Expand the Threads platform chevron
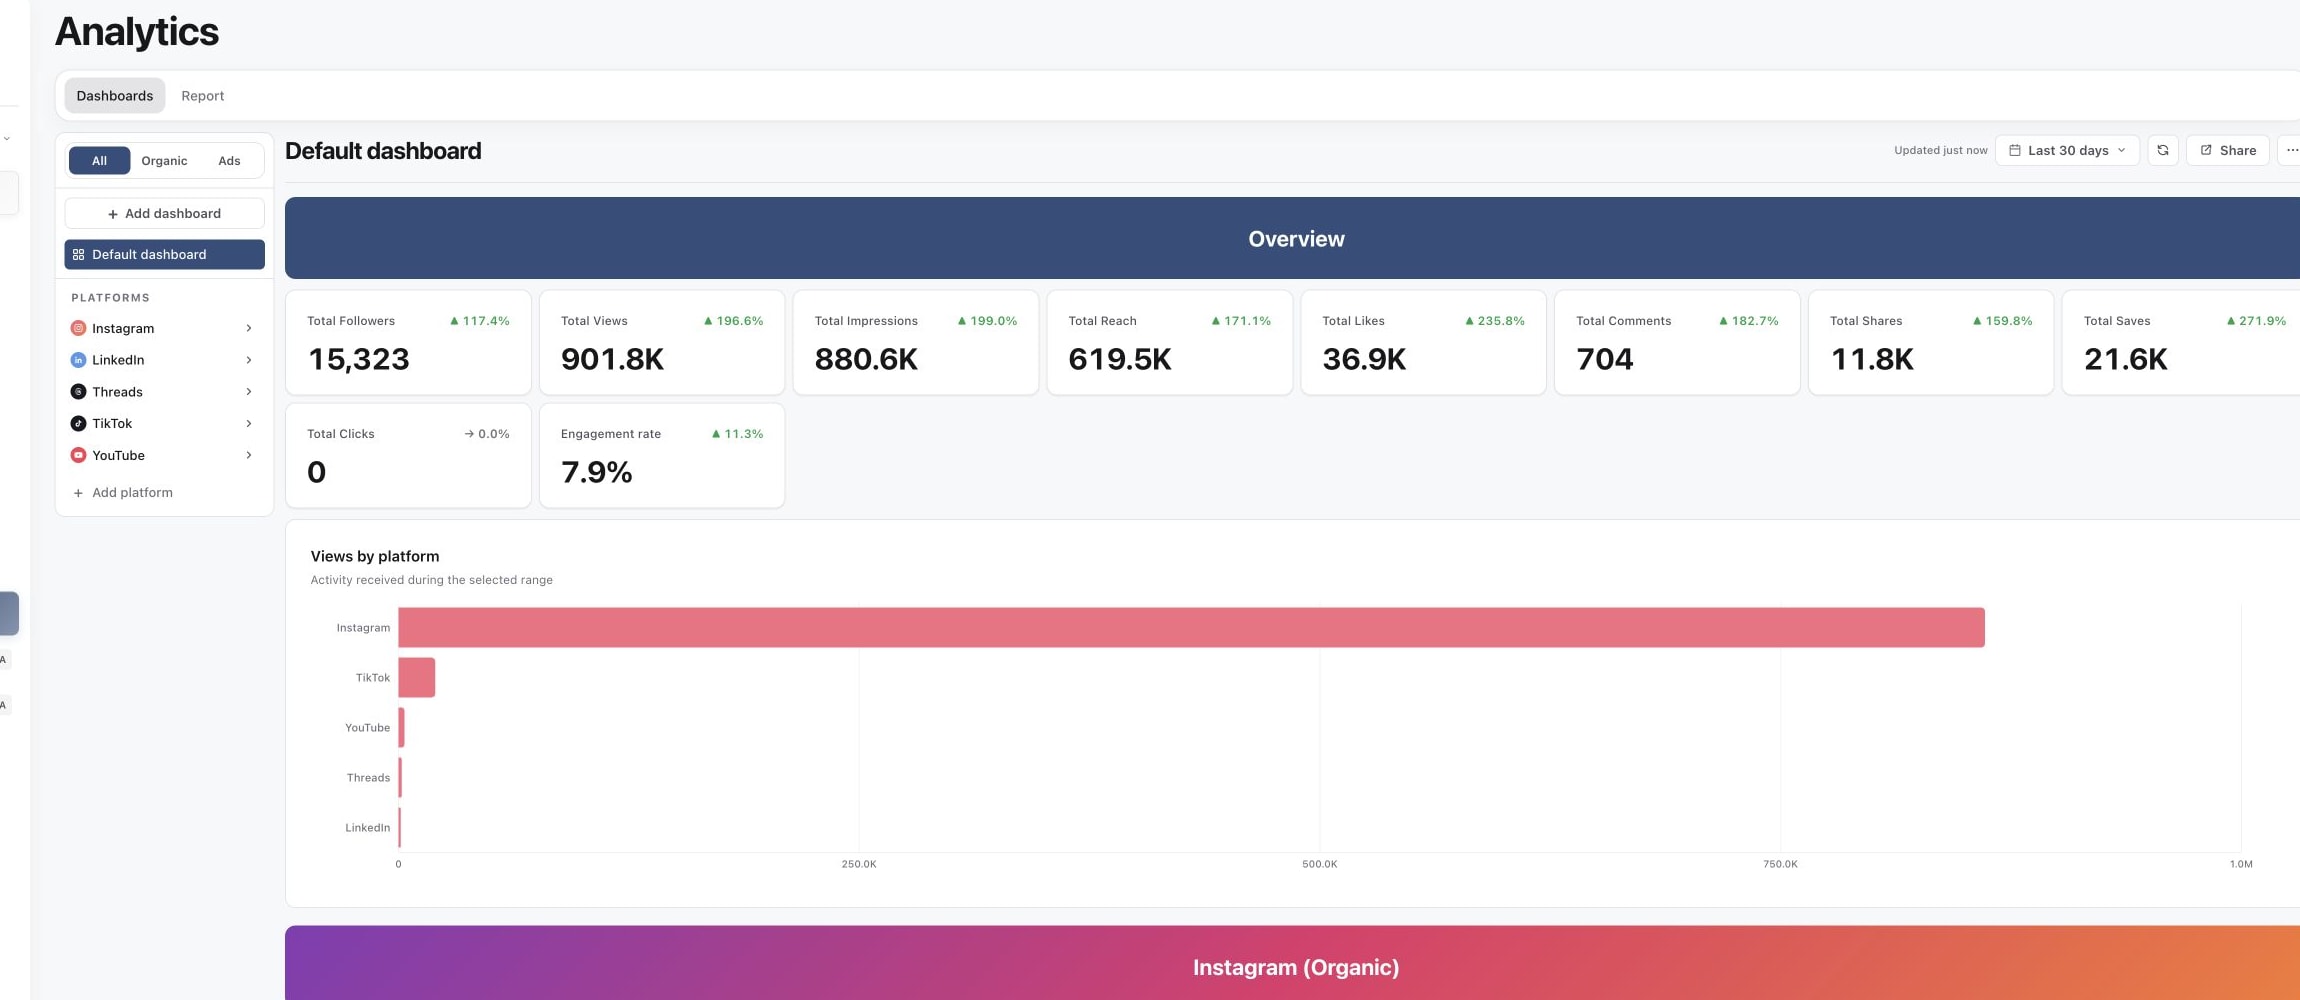This screenshot has width=2300, height=1000. 249,392
